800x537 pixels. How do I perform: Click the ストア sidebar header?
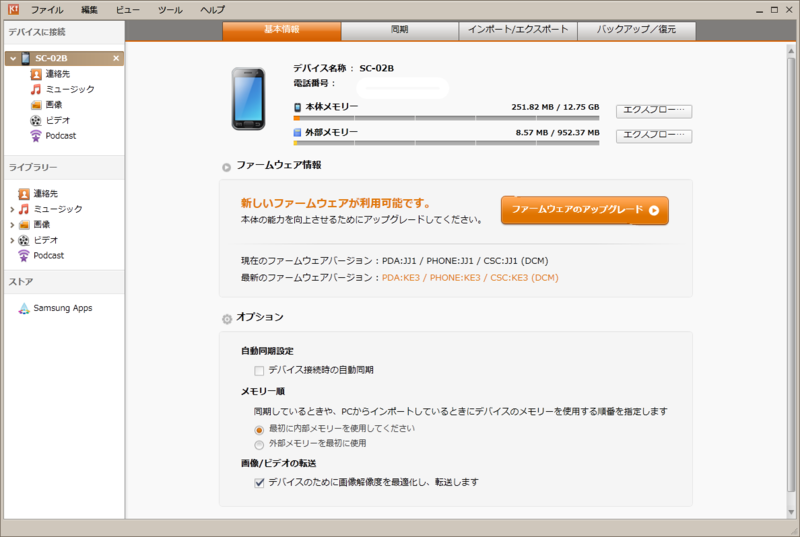(64, 282)
